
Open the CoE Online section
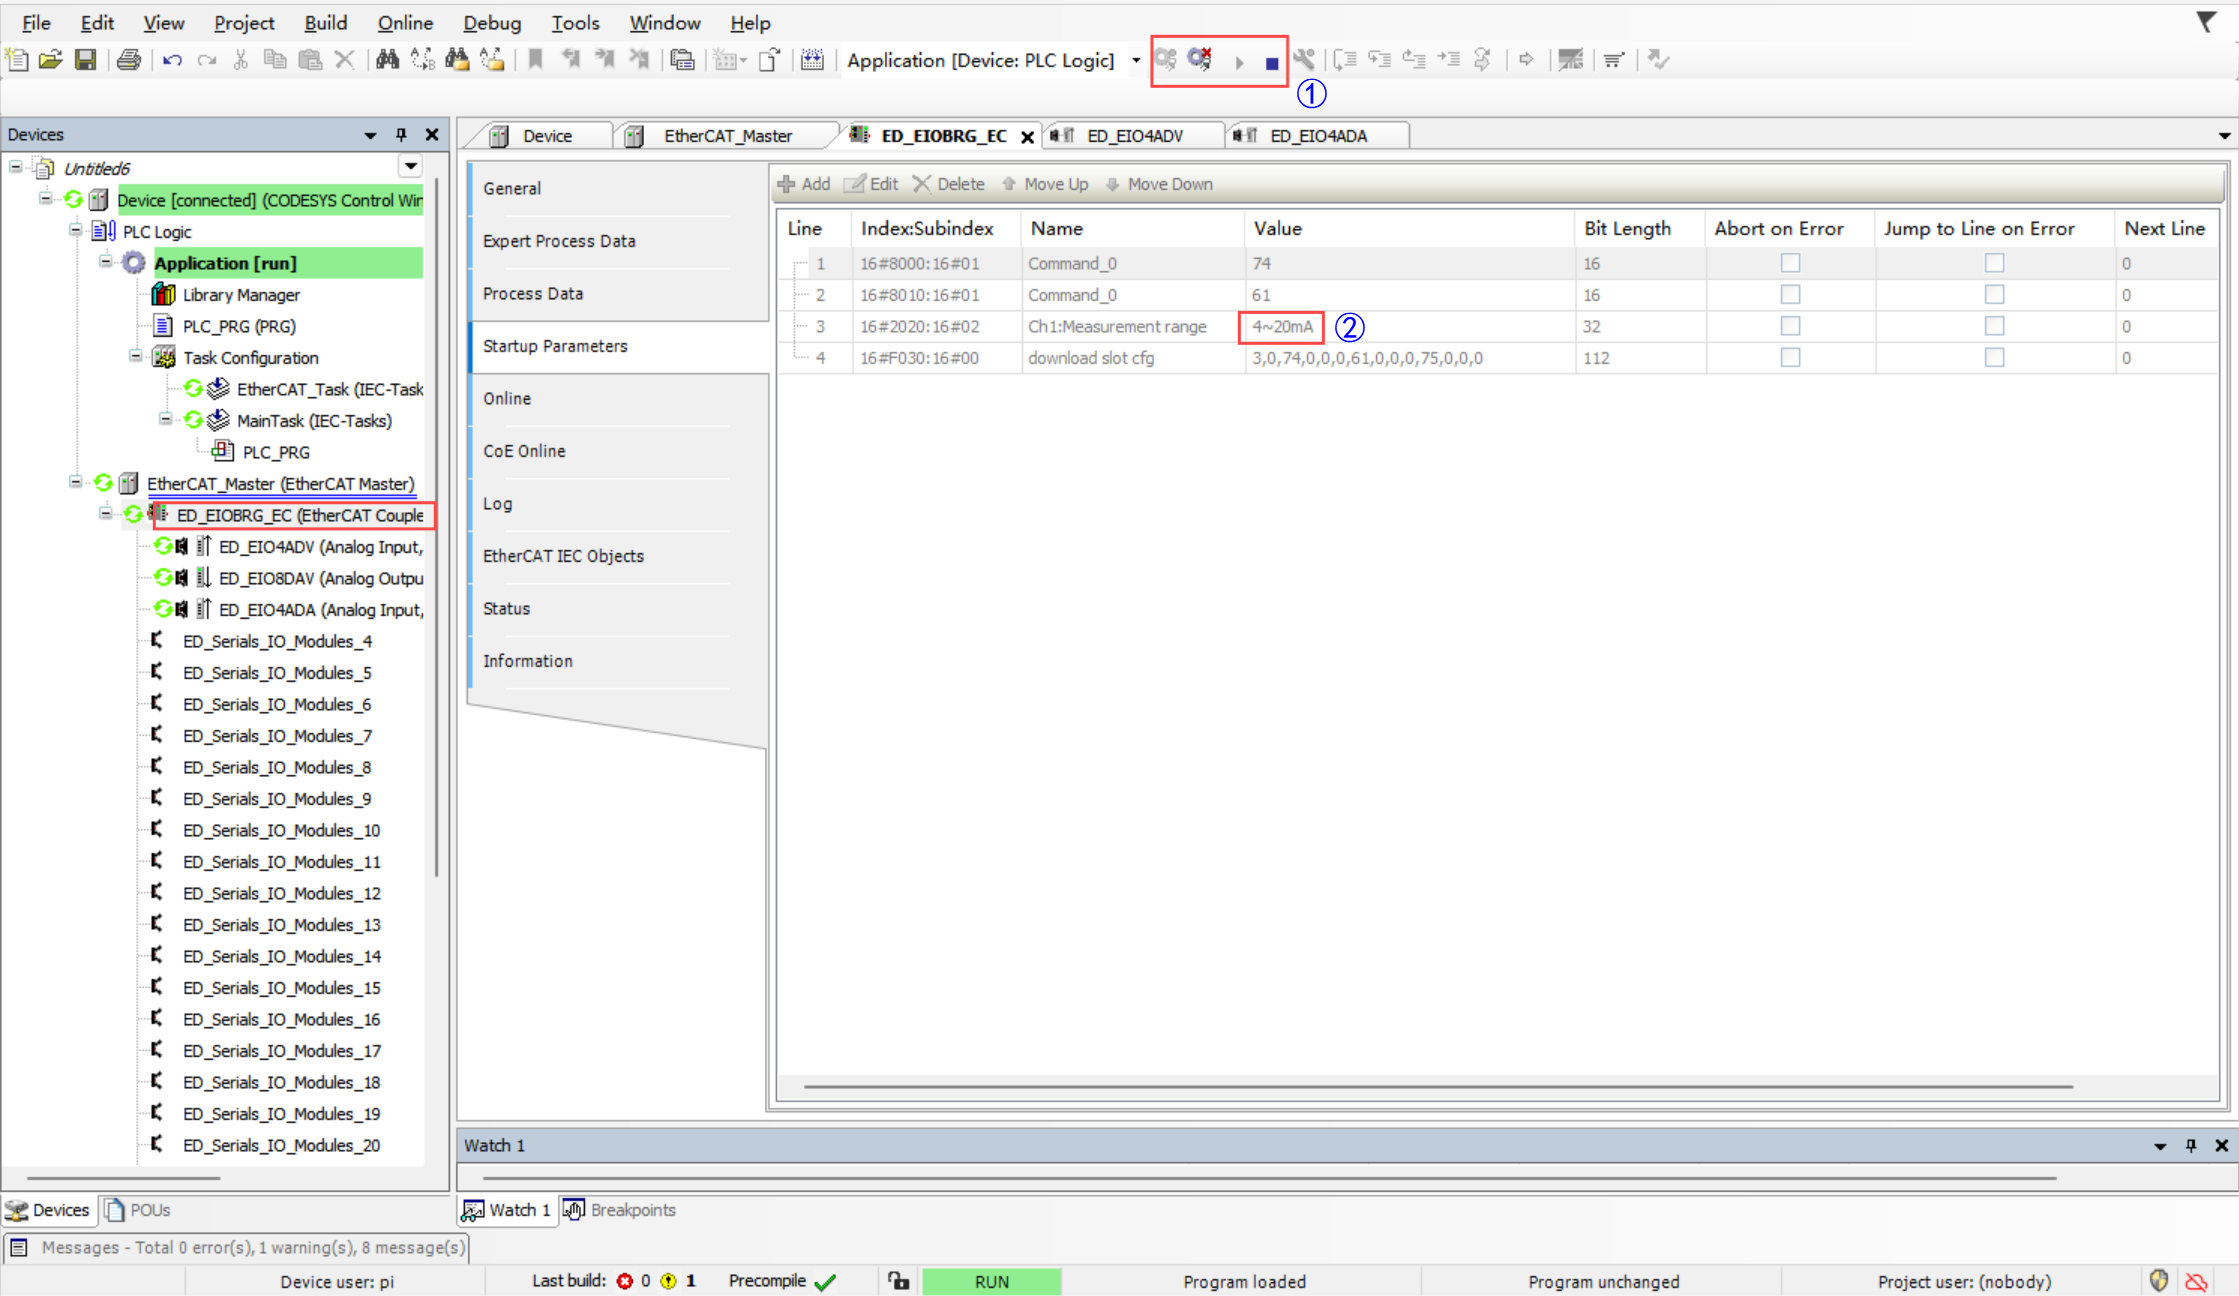pos(524,451)
